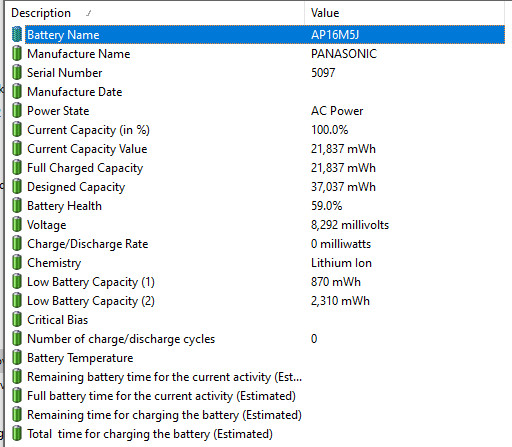This screenshot has width=512, height=447.
Task: Select the Battery Name row label
Action: pos(63,35)
